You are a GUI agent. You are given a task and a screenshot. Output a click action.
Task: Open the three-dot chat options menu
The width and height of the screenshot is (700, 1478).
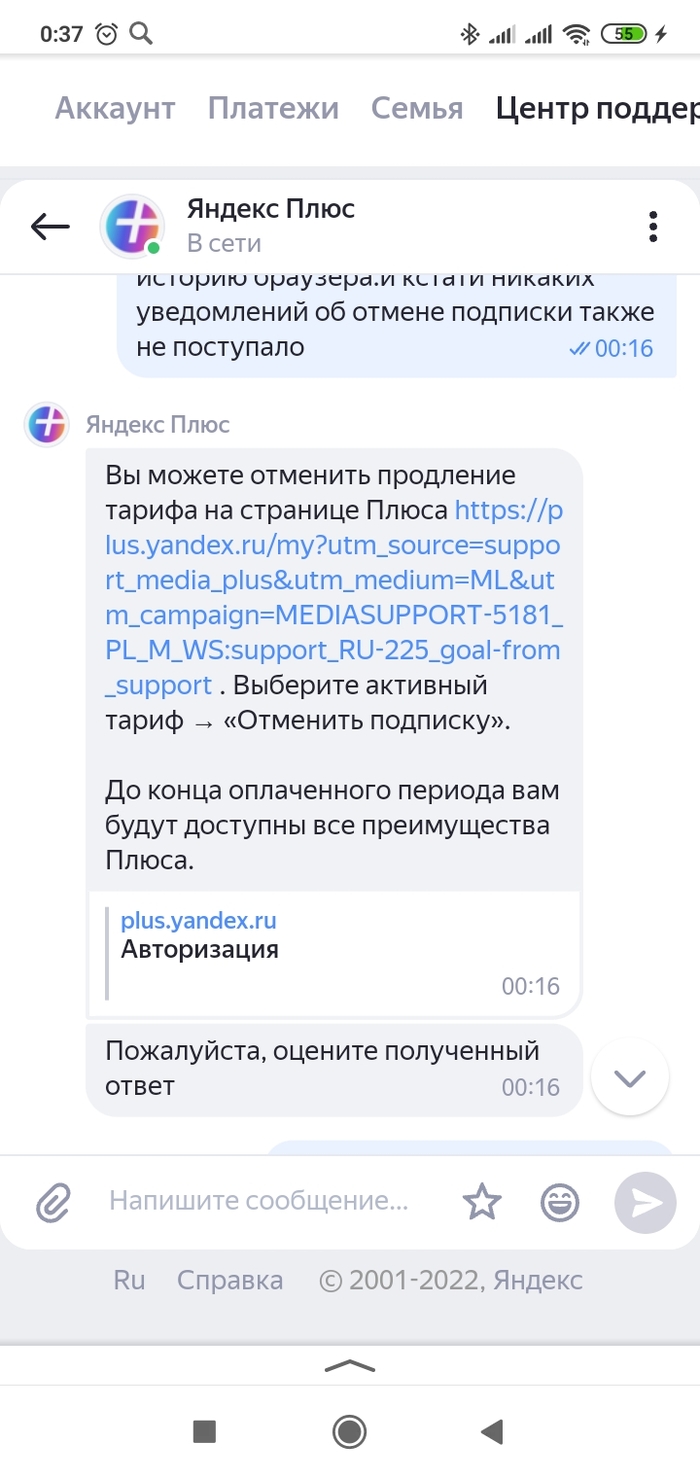[x=653, y=227]
